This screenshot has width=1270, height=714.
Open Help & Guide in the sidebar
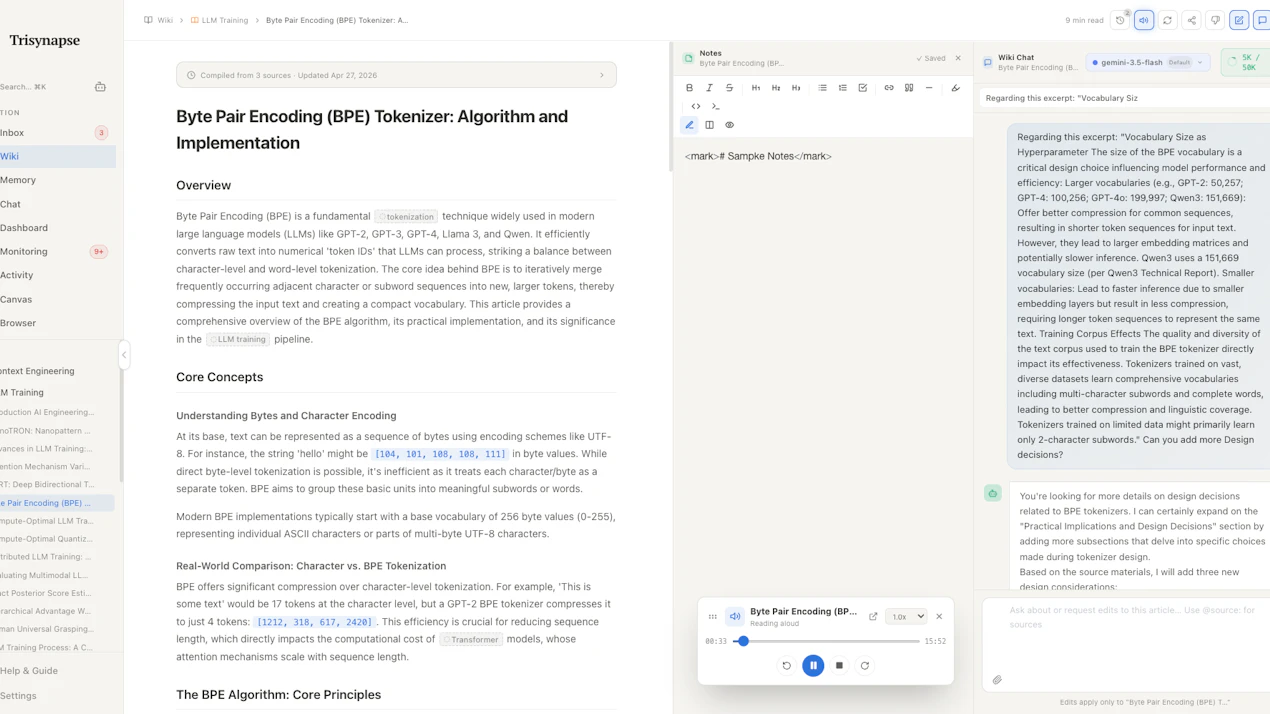55,671
